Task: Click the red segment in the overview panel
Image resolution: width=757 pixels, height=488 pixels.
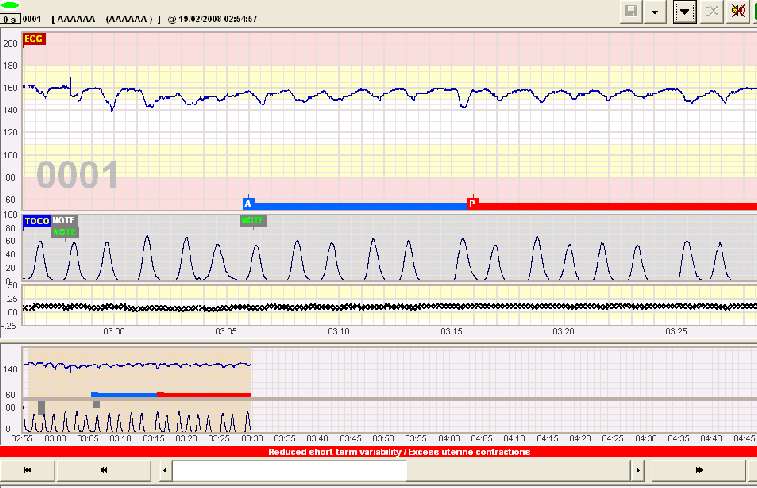Action: pos(204,394)
